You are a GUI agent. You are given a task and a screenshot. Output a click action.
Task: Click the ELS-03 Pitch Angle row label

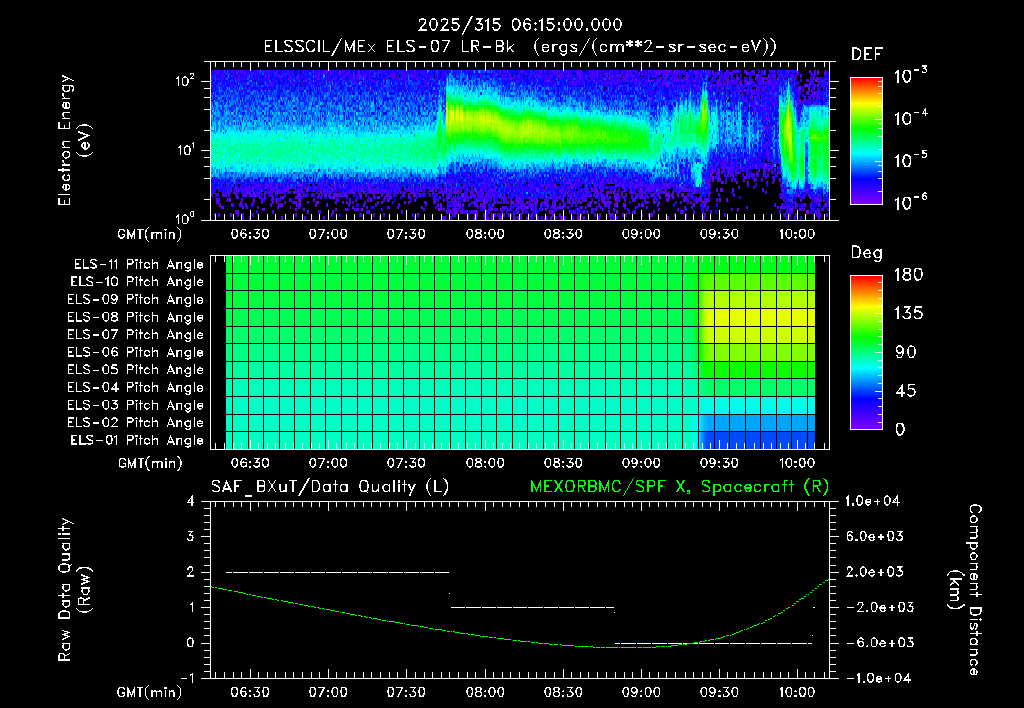(135, 406)
